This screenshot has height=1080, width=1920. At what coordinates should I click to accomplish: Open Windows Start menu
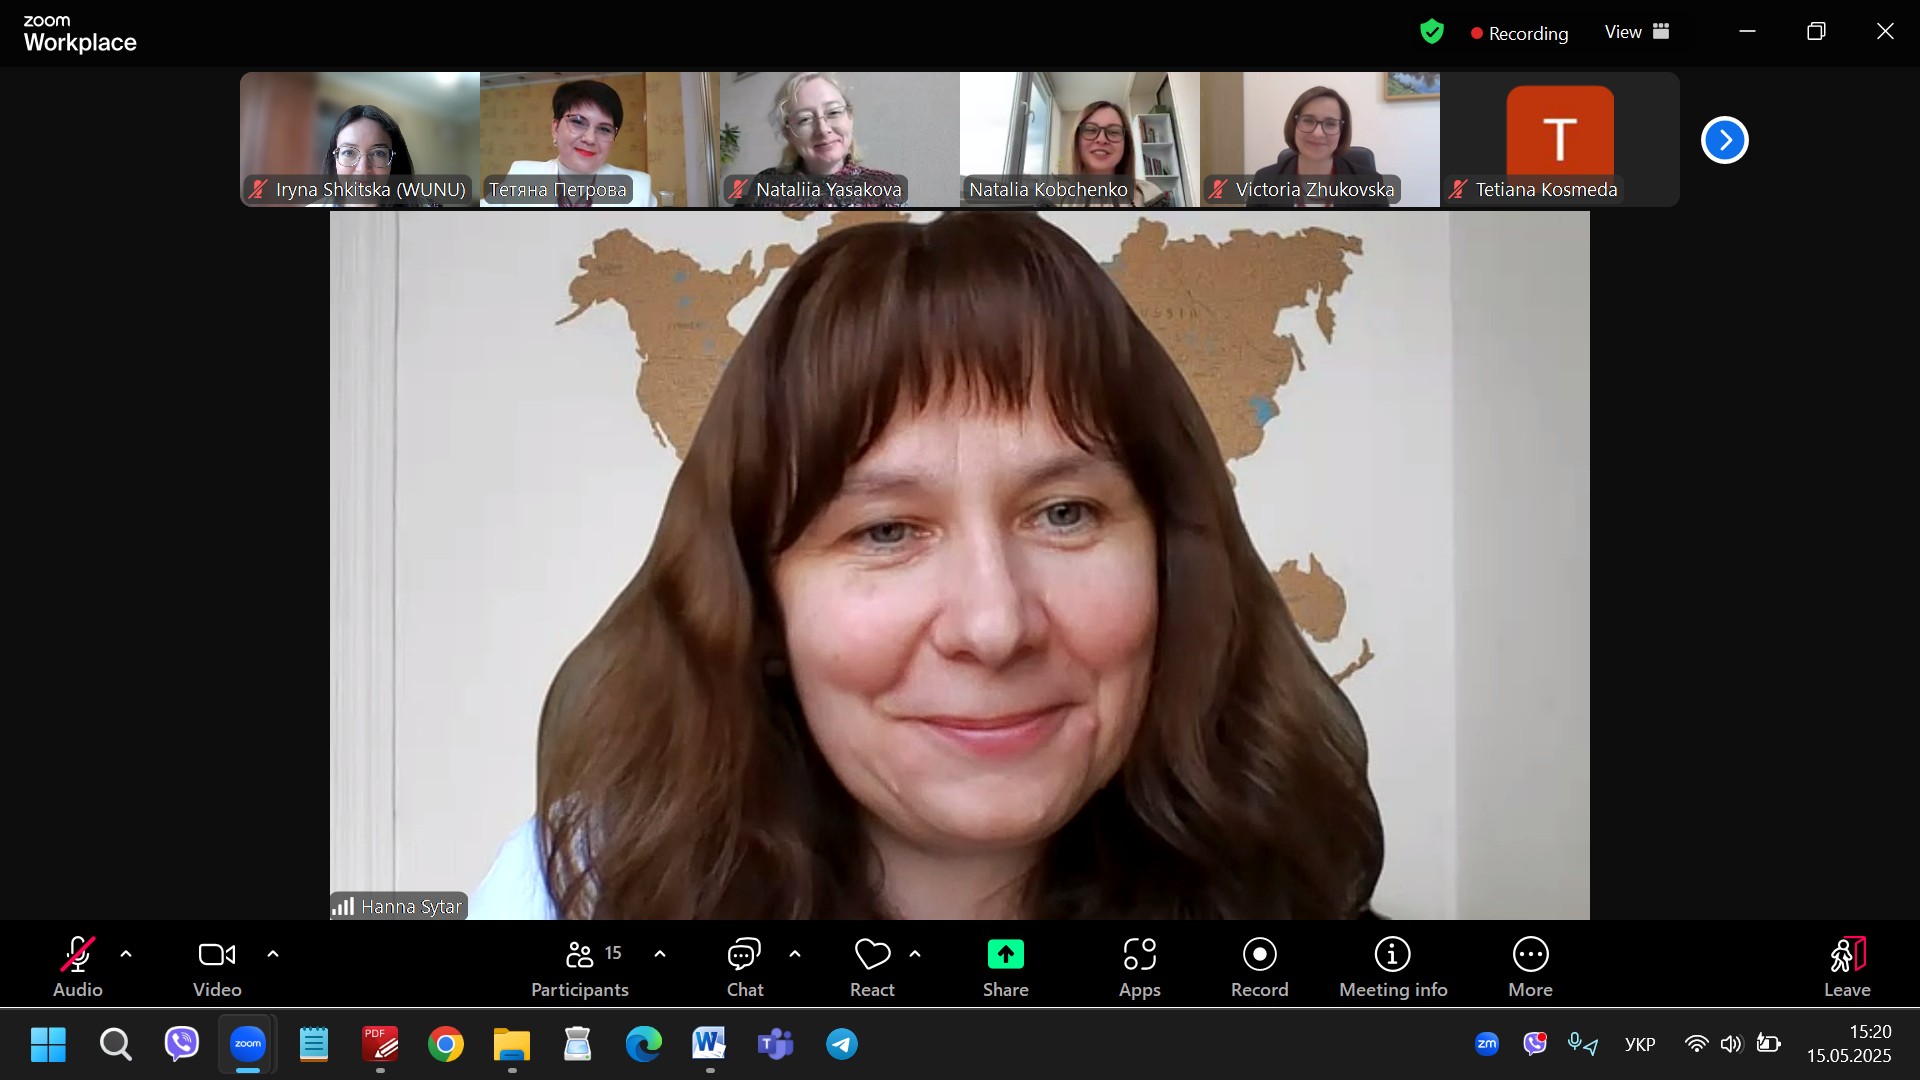point(48,1045)
